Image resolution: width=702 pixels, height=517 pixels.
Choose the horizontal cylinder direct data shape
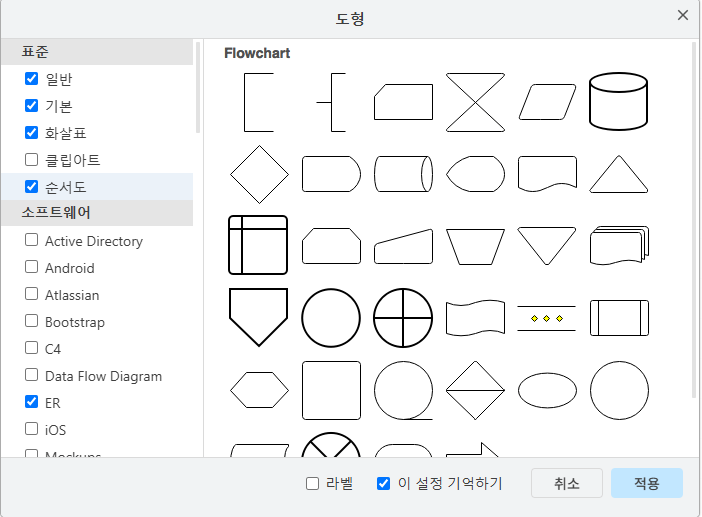[403, 174]
